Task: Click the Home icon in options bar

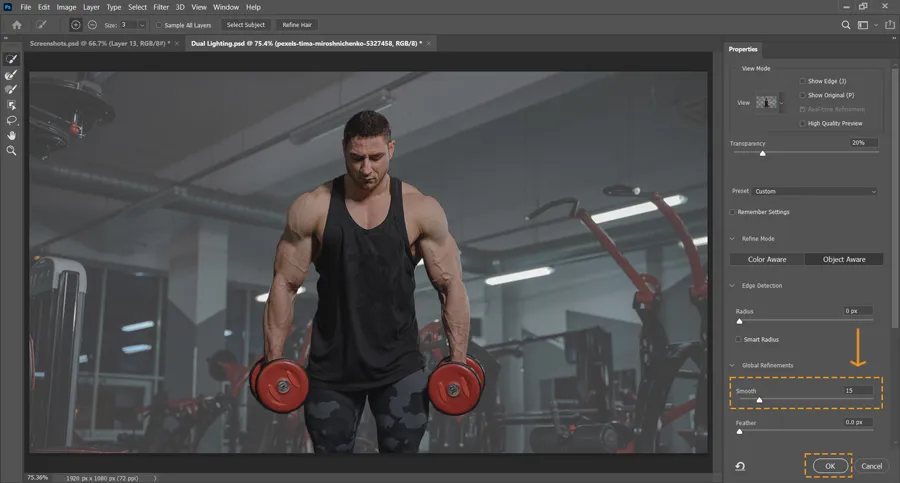Action: (16, 24)
